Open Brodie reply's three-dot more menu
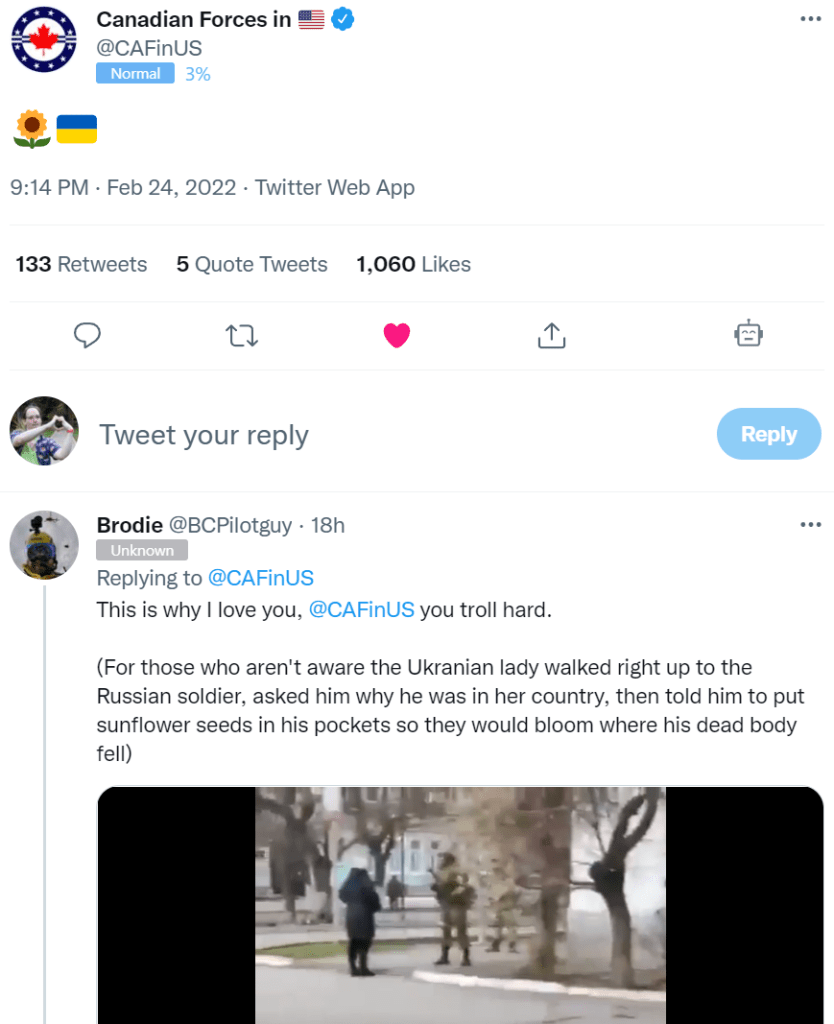This screenshot has width=834, height=1024. pyautogui.click(x=811, y=524)
